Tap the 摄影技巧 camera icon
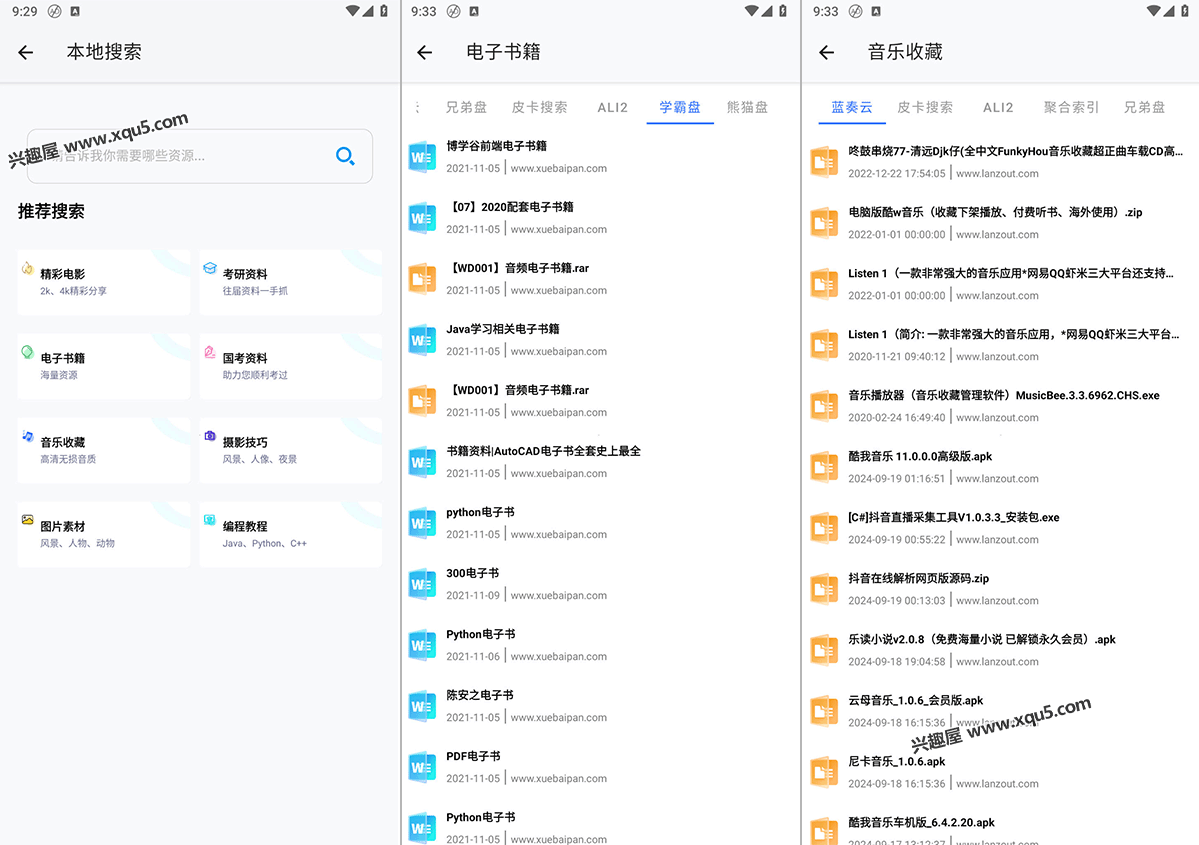This screenshot has height=845, width=1199. pyautogui.click(x=210, y=437)
